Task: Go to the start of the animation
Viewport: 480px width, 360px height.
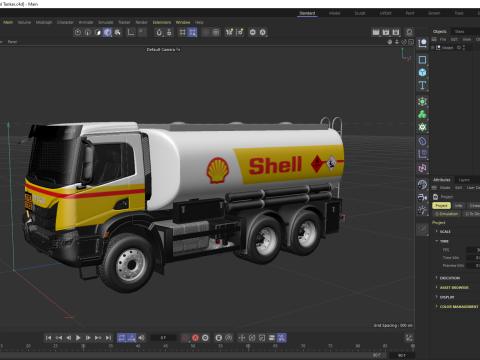Action: pos(48,338)
